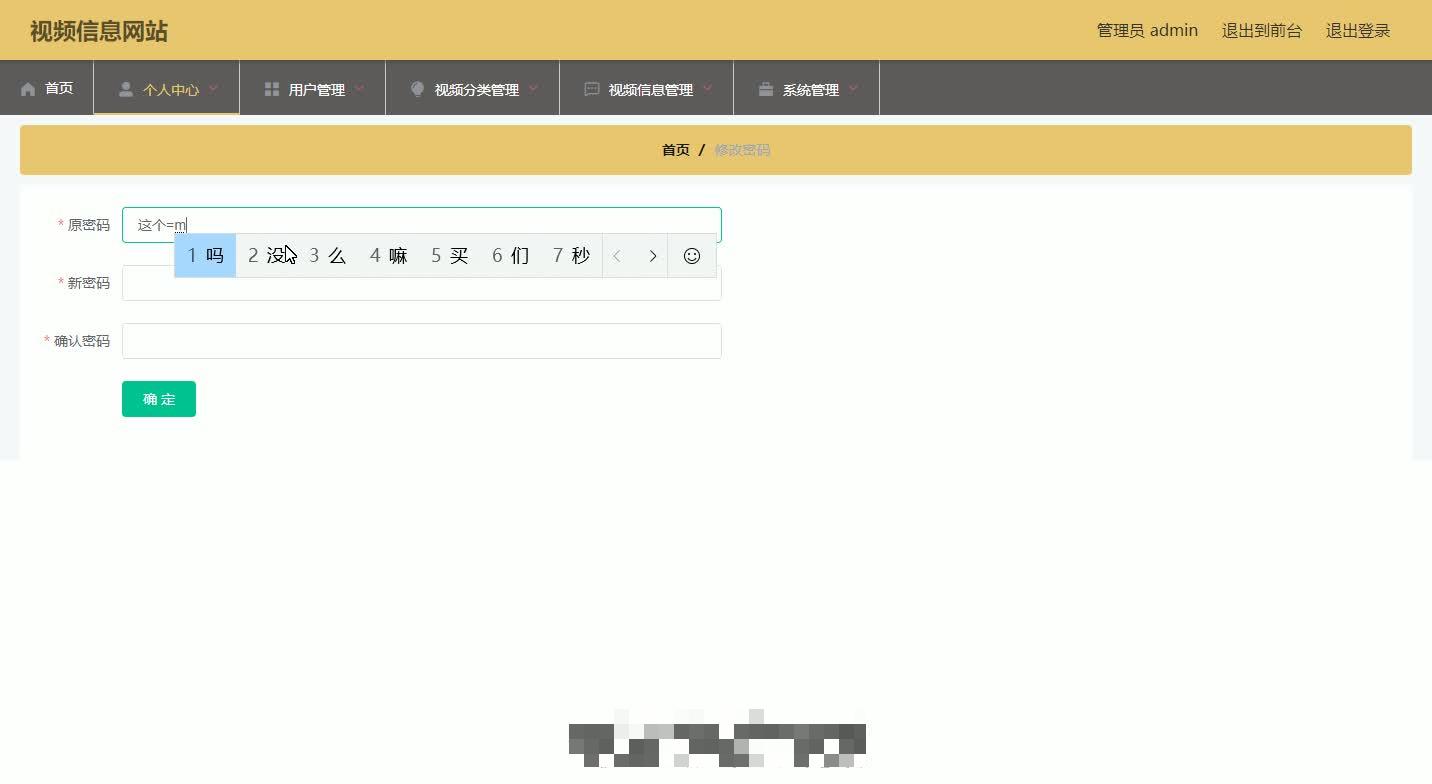The height and width of the screenshot is (784, 1432).
Task: Select IME candidate 4 嘛
Action: point(389,256)
